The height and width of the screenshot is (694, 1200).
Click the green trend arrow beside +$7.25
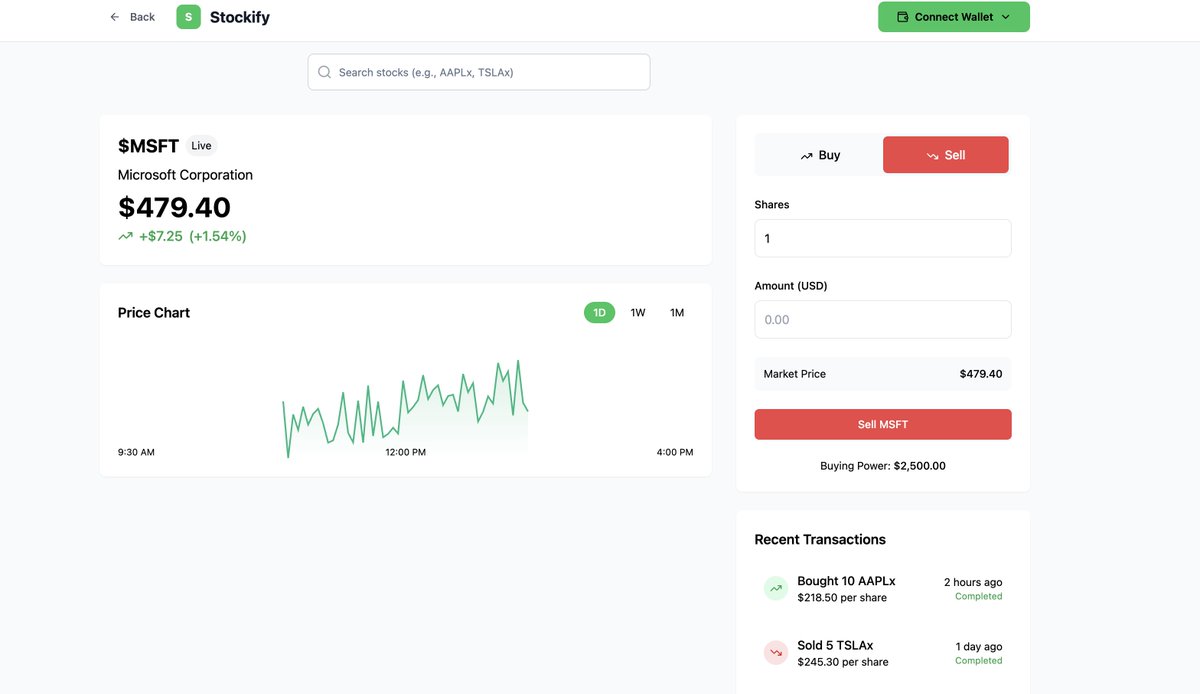(x=125, y=237)
